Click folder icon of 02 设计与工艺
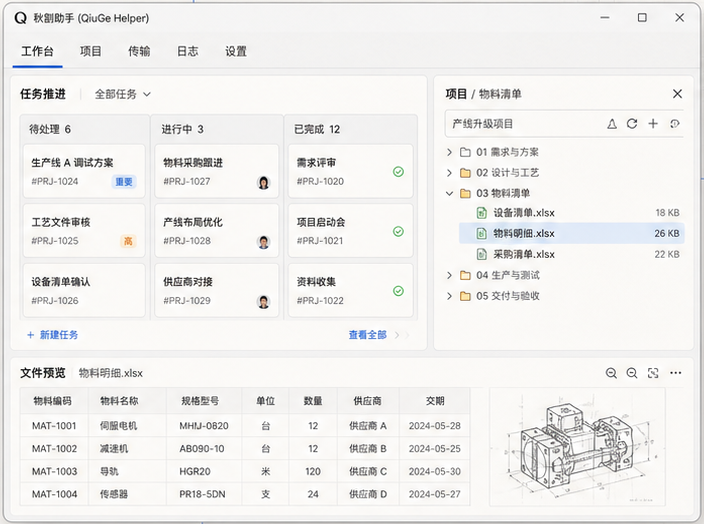 click(x=465, y=173)
